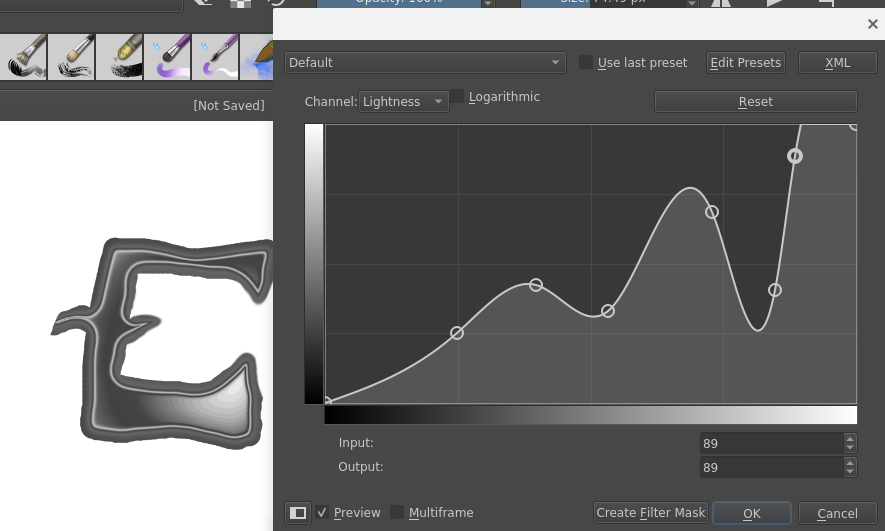Select the yellow-green marker brush preset

[120, 57]
